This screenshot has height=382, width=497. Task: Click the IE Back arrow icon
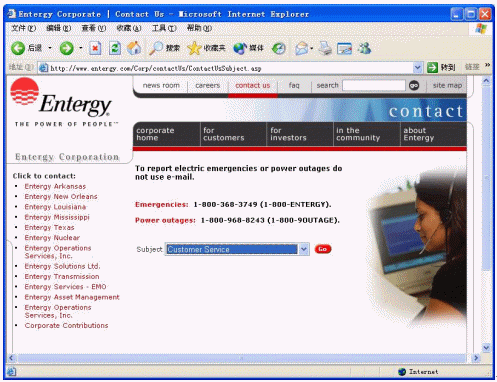(x=18, y=48)
